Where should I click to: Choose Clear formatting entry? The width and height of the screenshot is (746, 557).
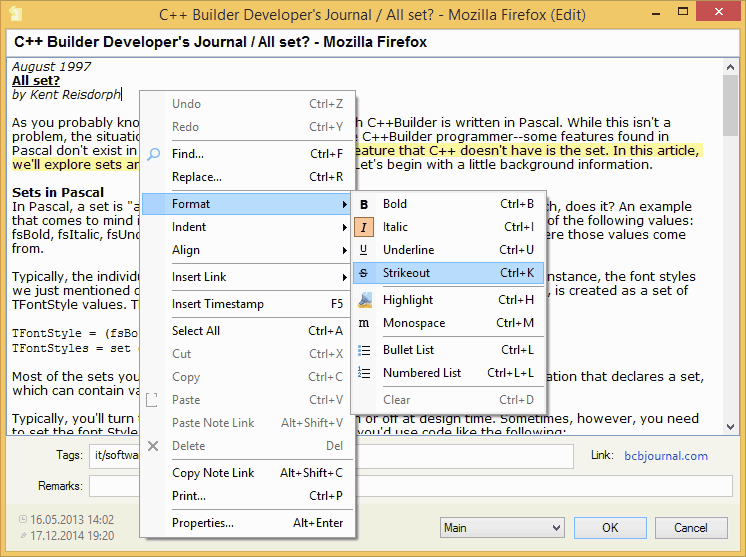449,400
